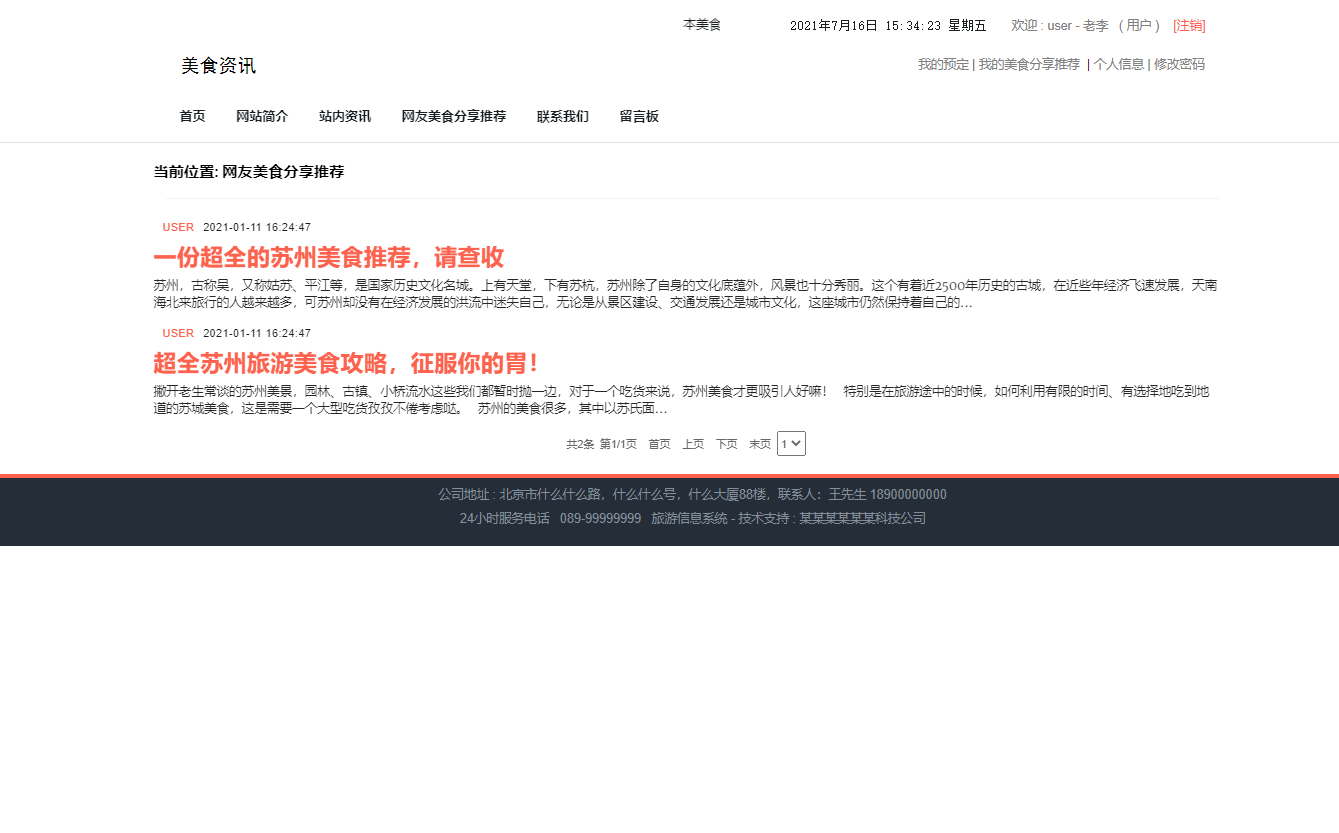Expand the page number dropdown
Screen dimensions: 1339x833
[791, 443]
